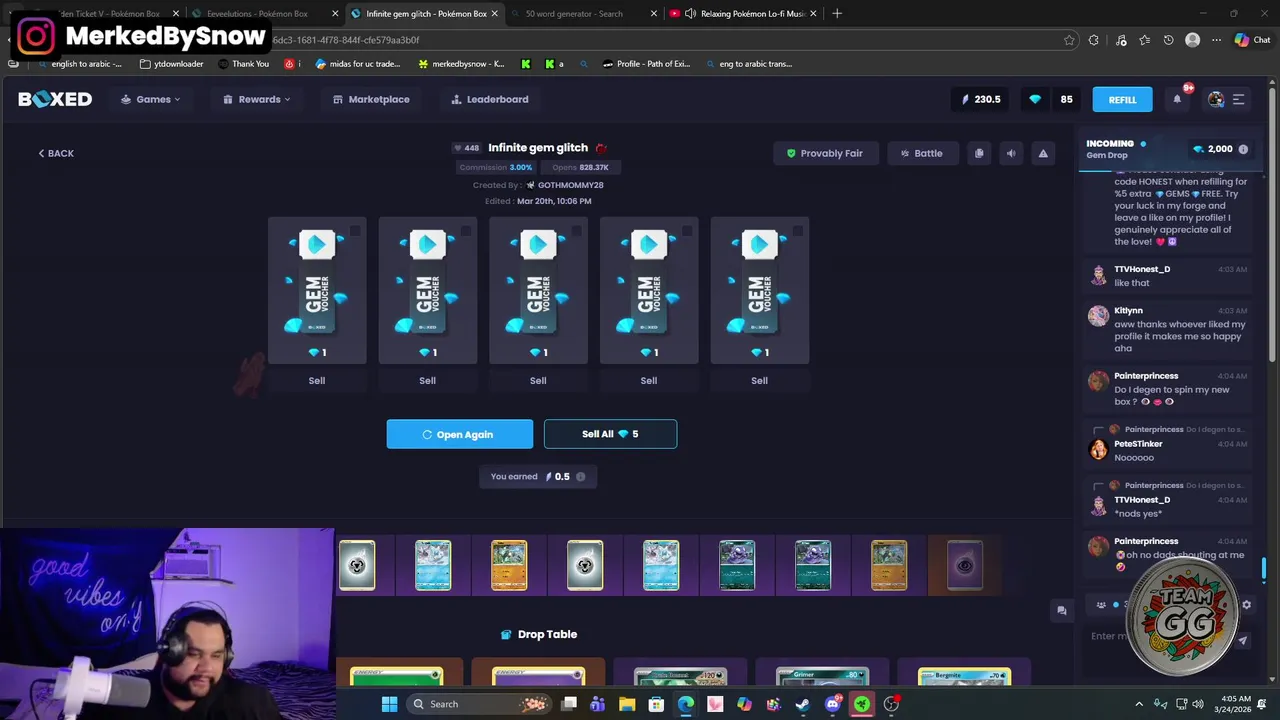
Task: Open creator GOTHMOMMY28 profile link
Action: click(570, 185)
